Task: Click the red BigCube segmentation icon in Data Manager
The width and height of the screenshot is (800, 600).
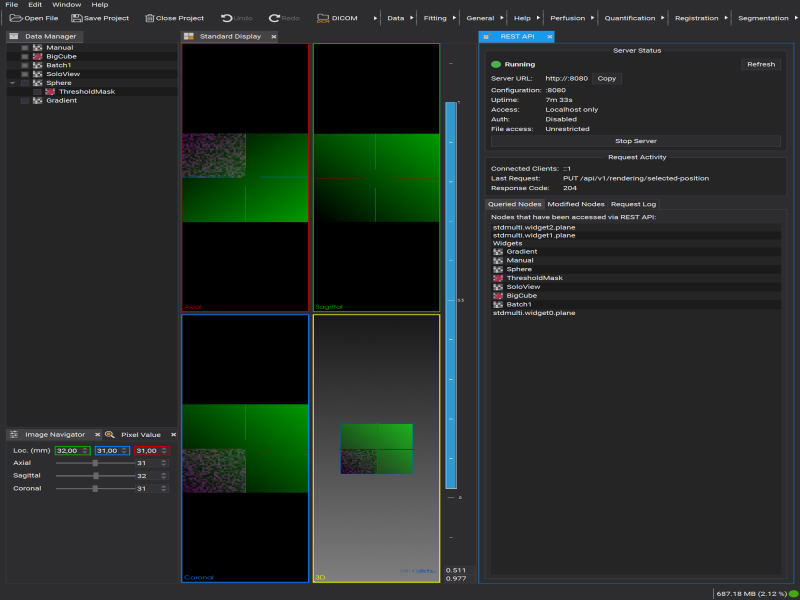Action: pyautogui.click(x=37, y=56)
